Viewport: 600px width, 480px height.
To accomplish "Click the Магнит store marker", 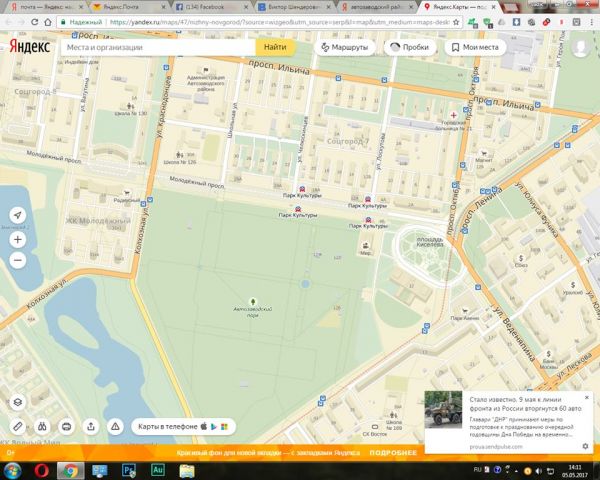I will pos(484,153).
